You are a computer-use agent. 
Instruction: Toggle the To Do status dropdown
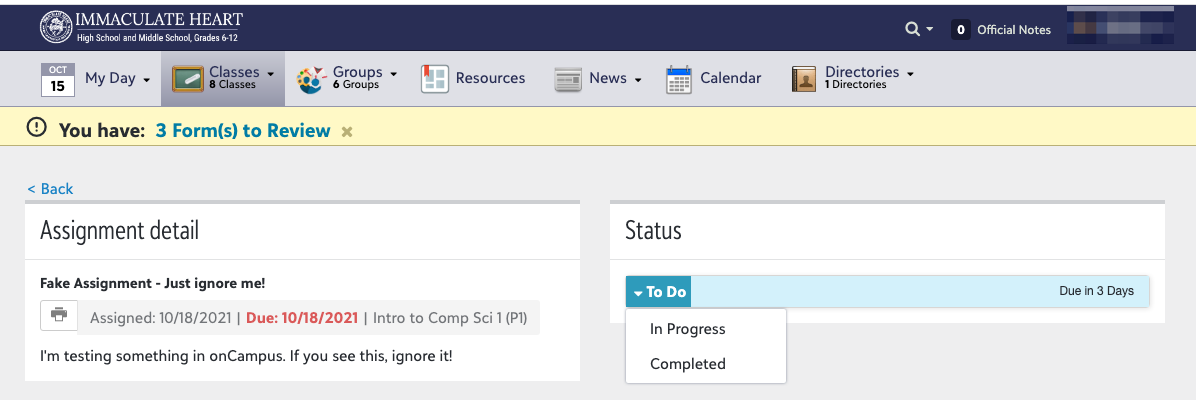click(659, 292)
